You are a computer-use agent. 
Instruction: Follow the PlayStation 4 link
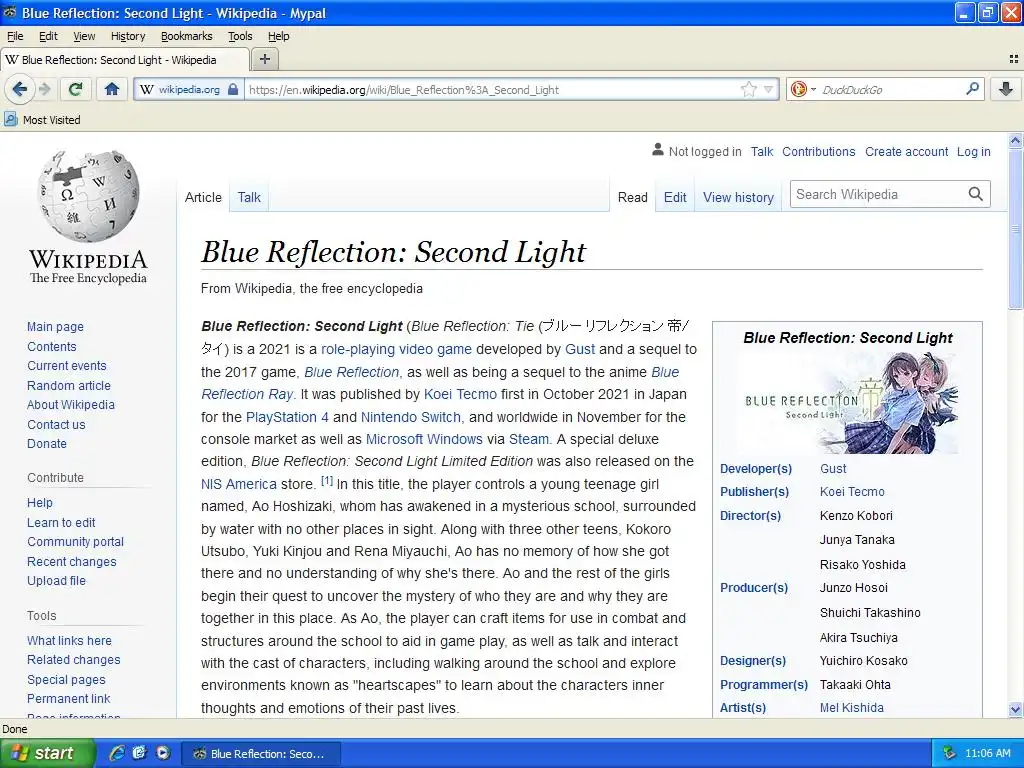click(287, 417)
